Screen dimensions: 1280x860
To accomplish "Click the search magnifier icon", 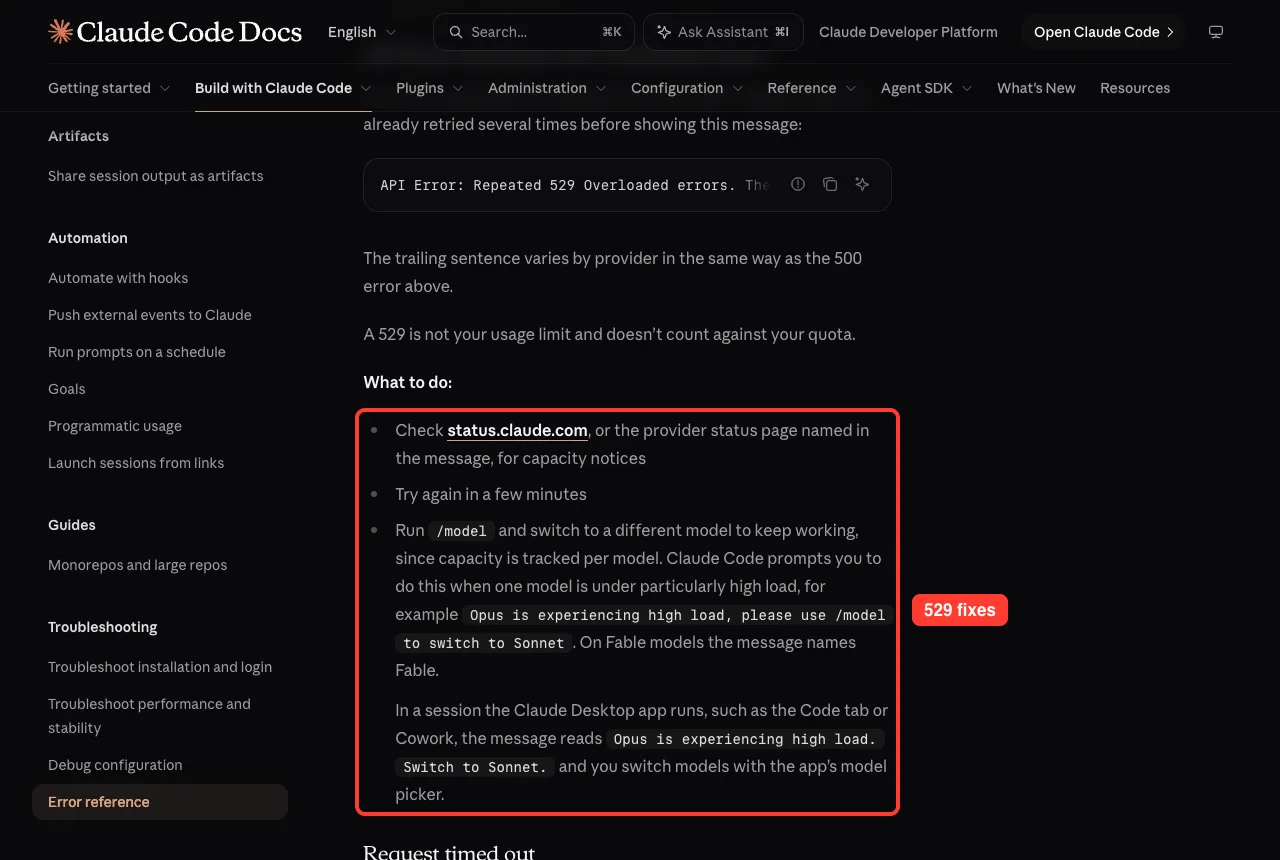I will [456, 32].
